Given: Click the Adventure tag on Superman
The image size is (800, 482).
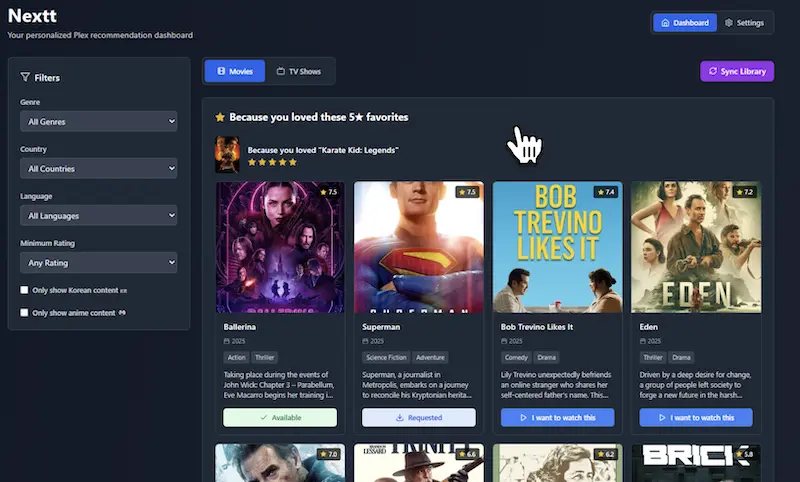Looking at the screenshot, I should click(x=430, y=358).
